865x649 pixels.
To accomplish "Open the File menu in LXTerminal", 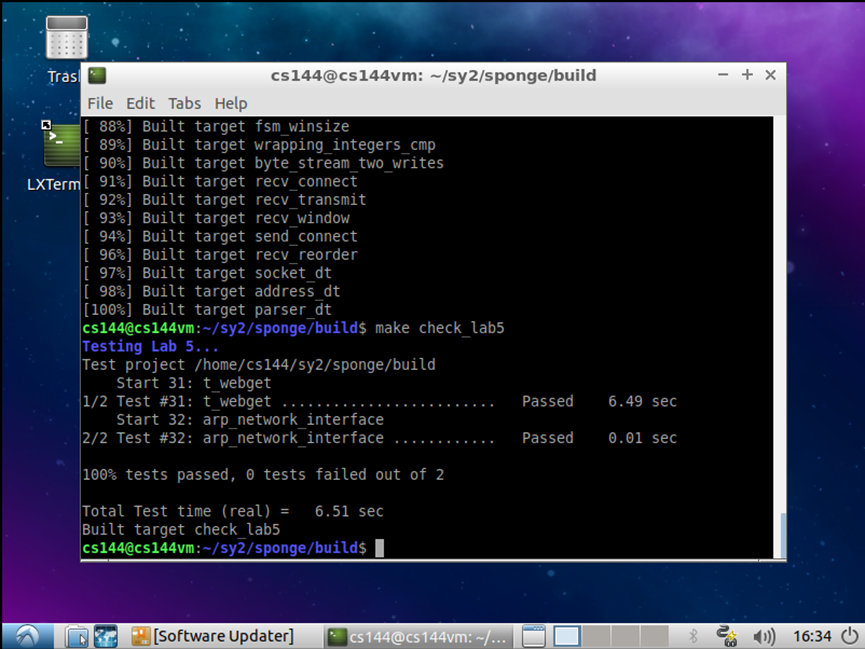I will [99, 103].
